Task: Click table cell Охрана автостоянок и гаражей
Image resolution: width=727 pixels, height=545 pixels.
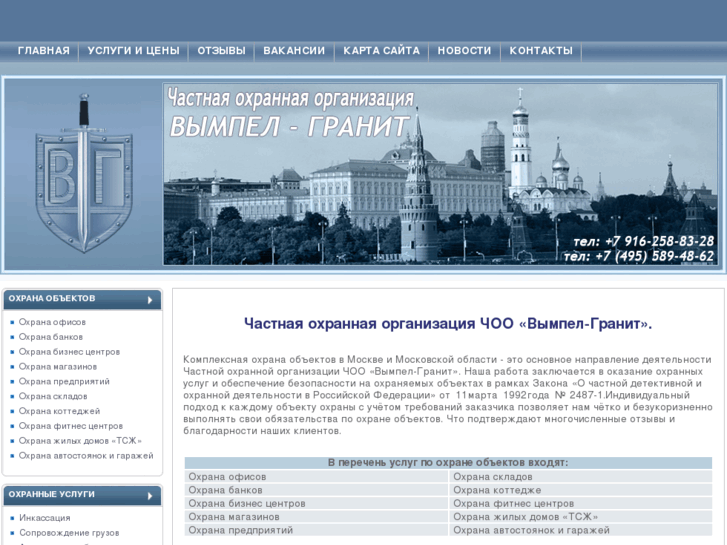Action: [580, 530]
